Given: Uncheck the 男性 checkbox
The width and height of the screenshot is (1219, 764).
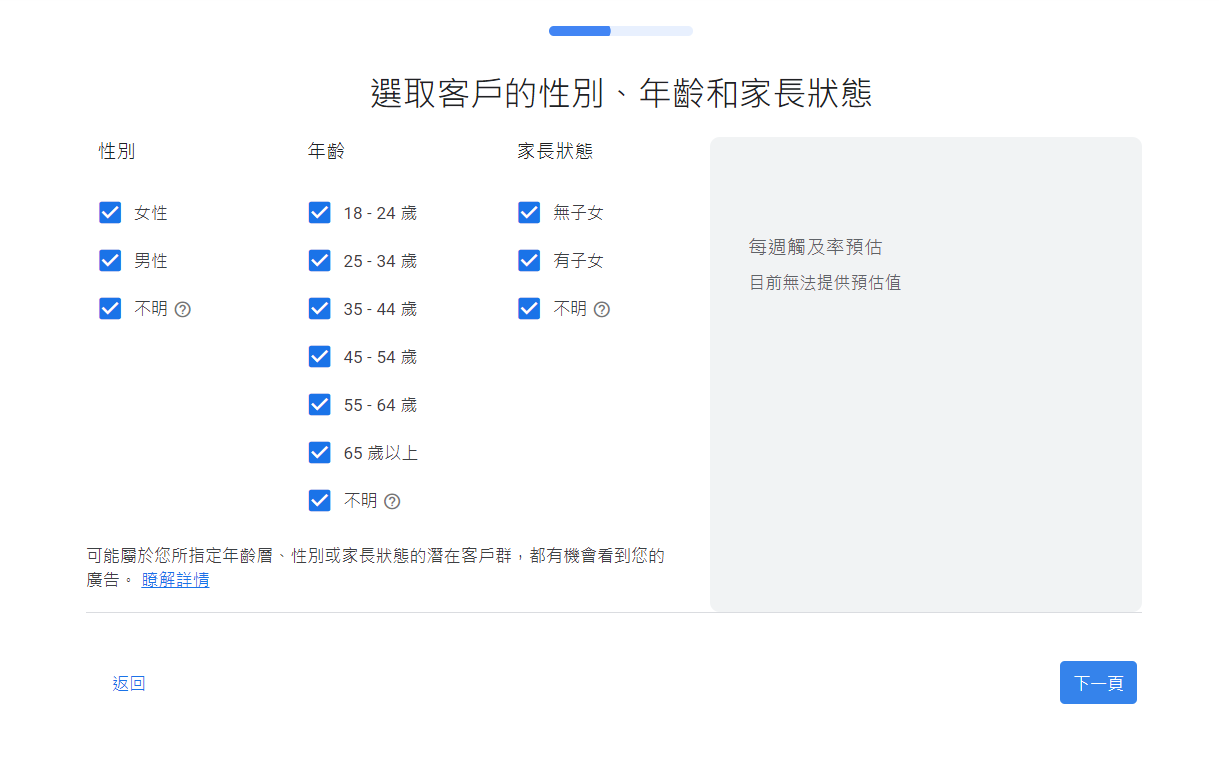Looking at the screenshot, I should (x=110, y=261).
